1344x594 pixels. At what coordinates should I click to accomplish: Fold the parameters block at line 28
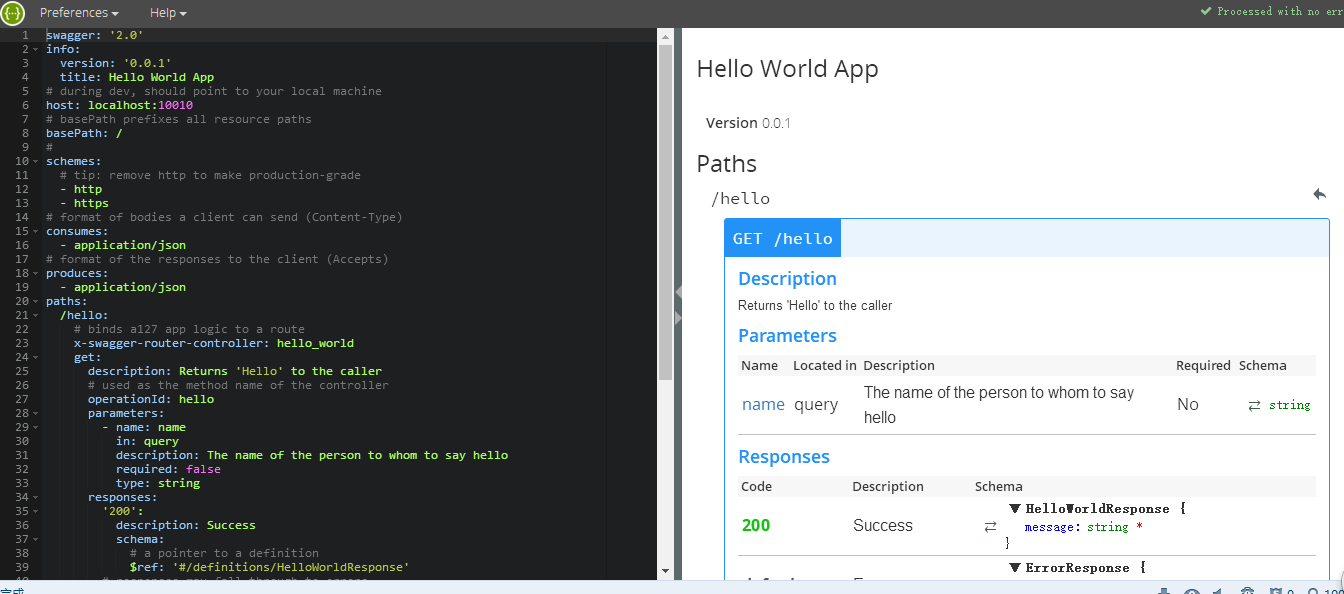pos(37,413)
